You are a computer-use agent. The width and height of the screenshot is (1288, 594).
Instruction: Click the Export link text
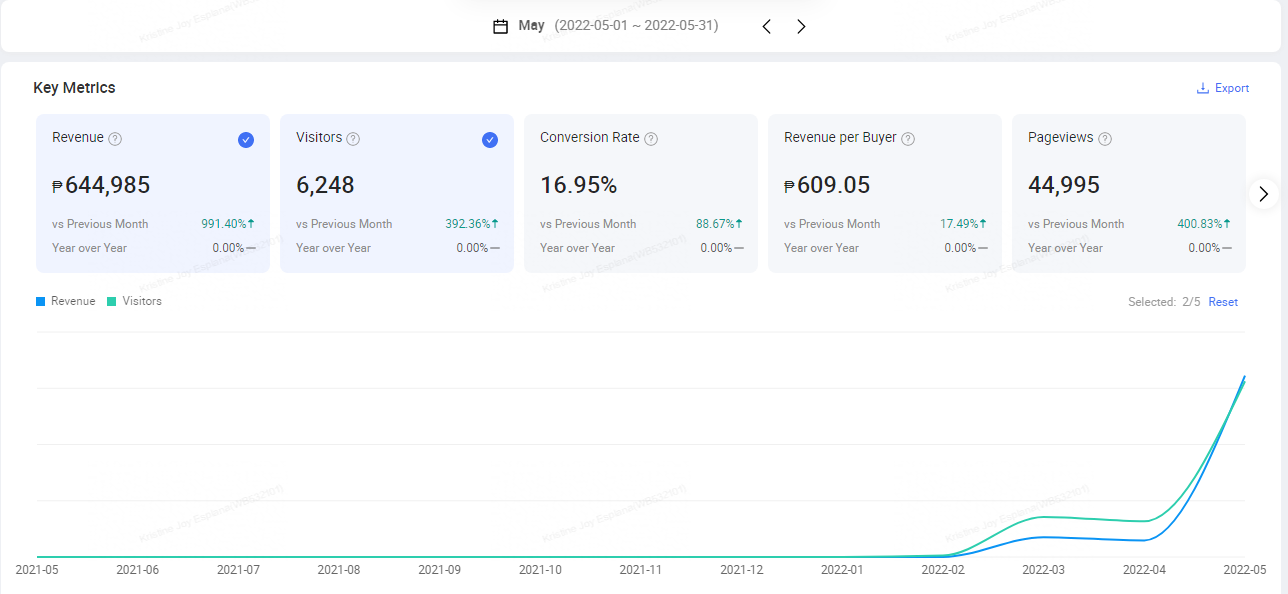[x=1232, y=88]
